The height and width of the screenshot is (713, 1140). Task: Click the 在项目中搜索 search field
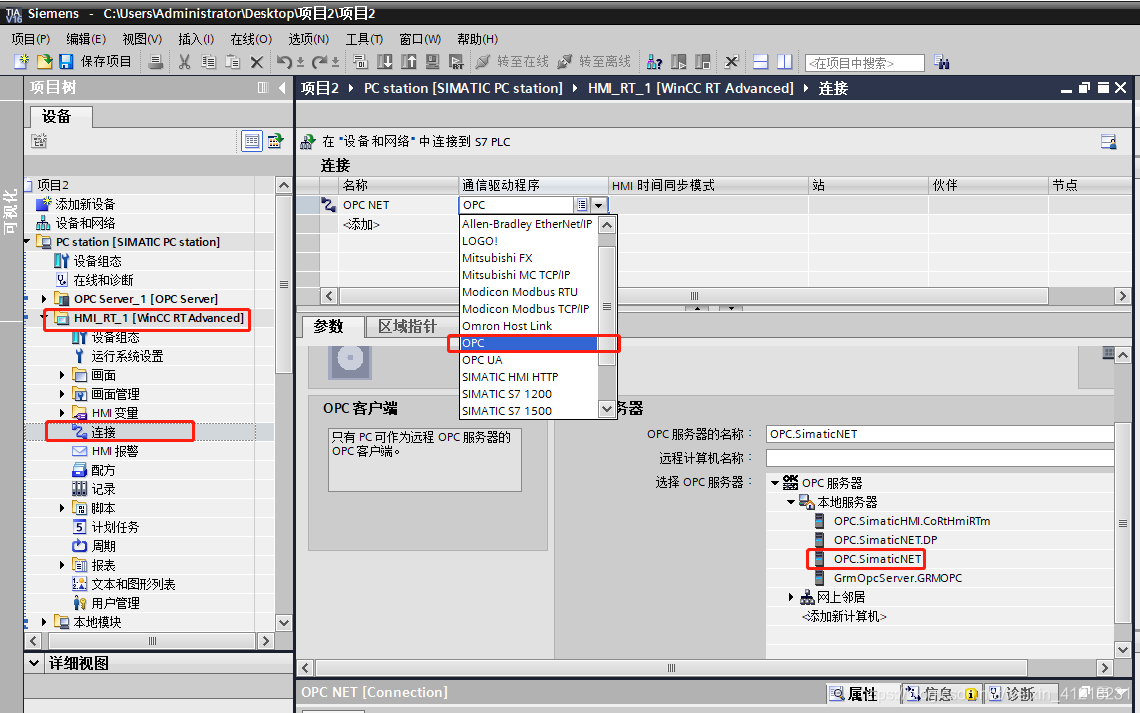pyautogui.click(x=864, y=63)
